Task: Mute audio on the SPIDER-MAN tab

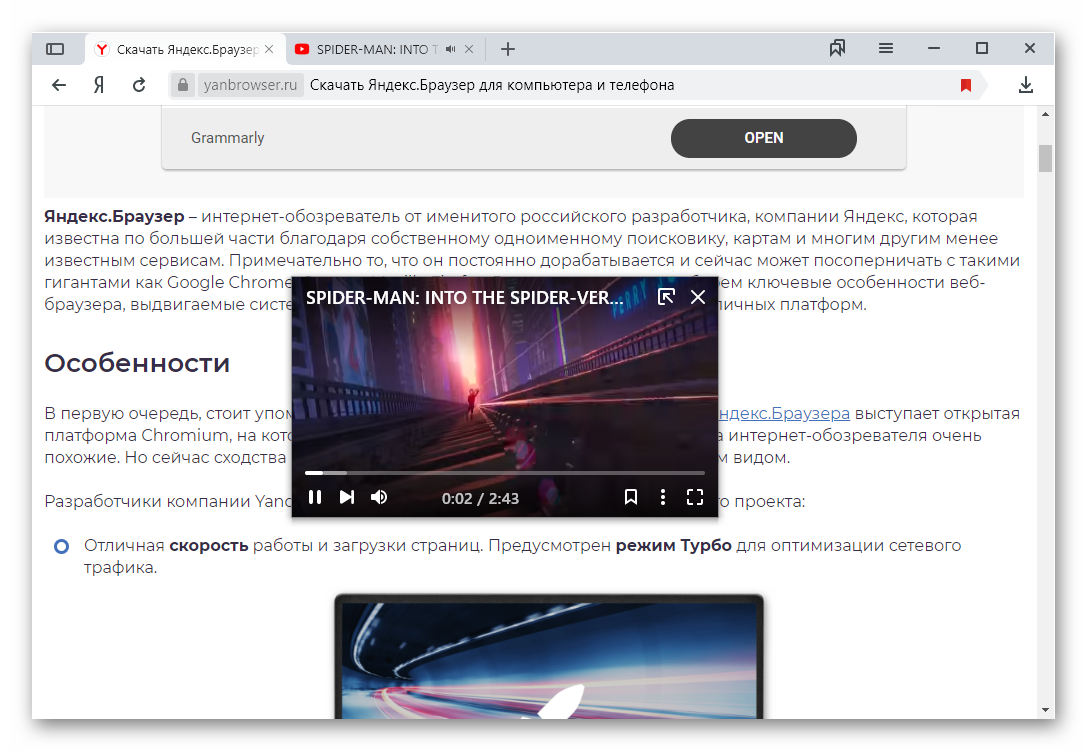Action: tap(450, 48)
